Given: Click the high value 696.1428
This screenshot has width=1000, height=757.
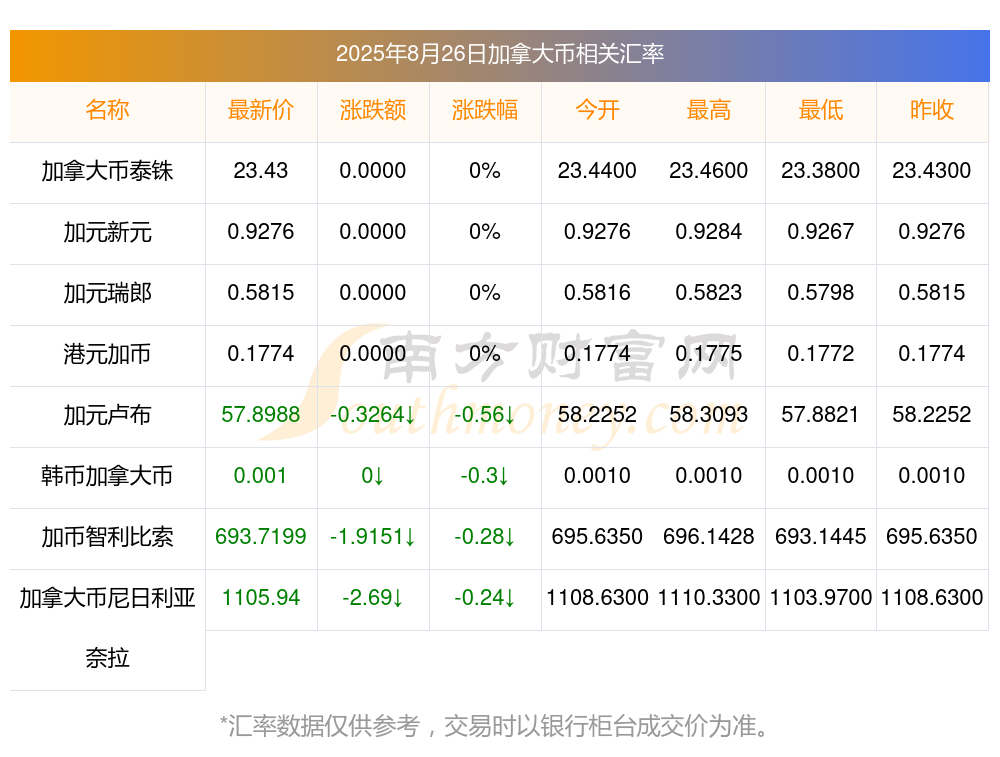Looking at the screenshot, I should pyautogui.click(x=709, y=536).
